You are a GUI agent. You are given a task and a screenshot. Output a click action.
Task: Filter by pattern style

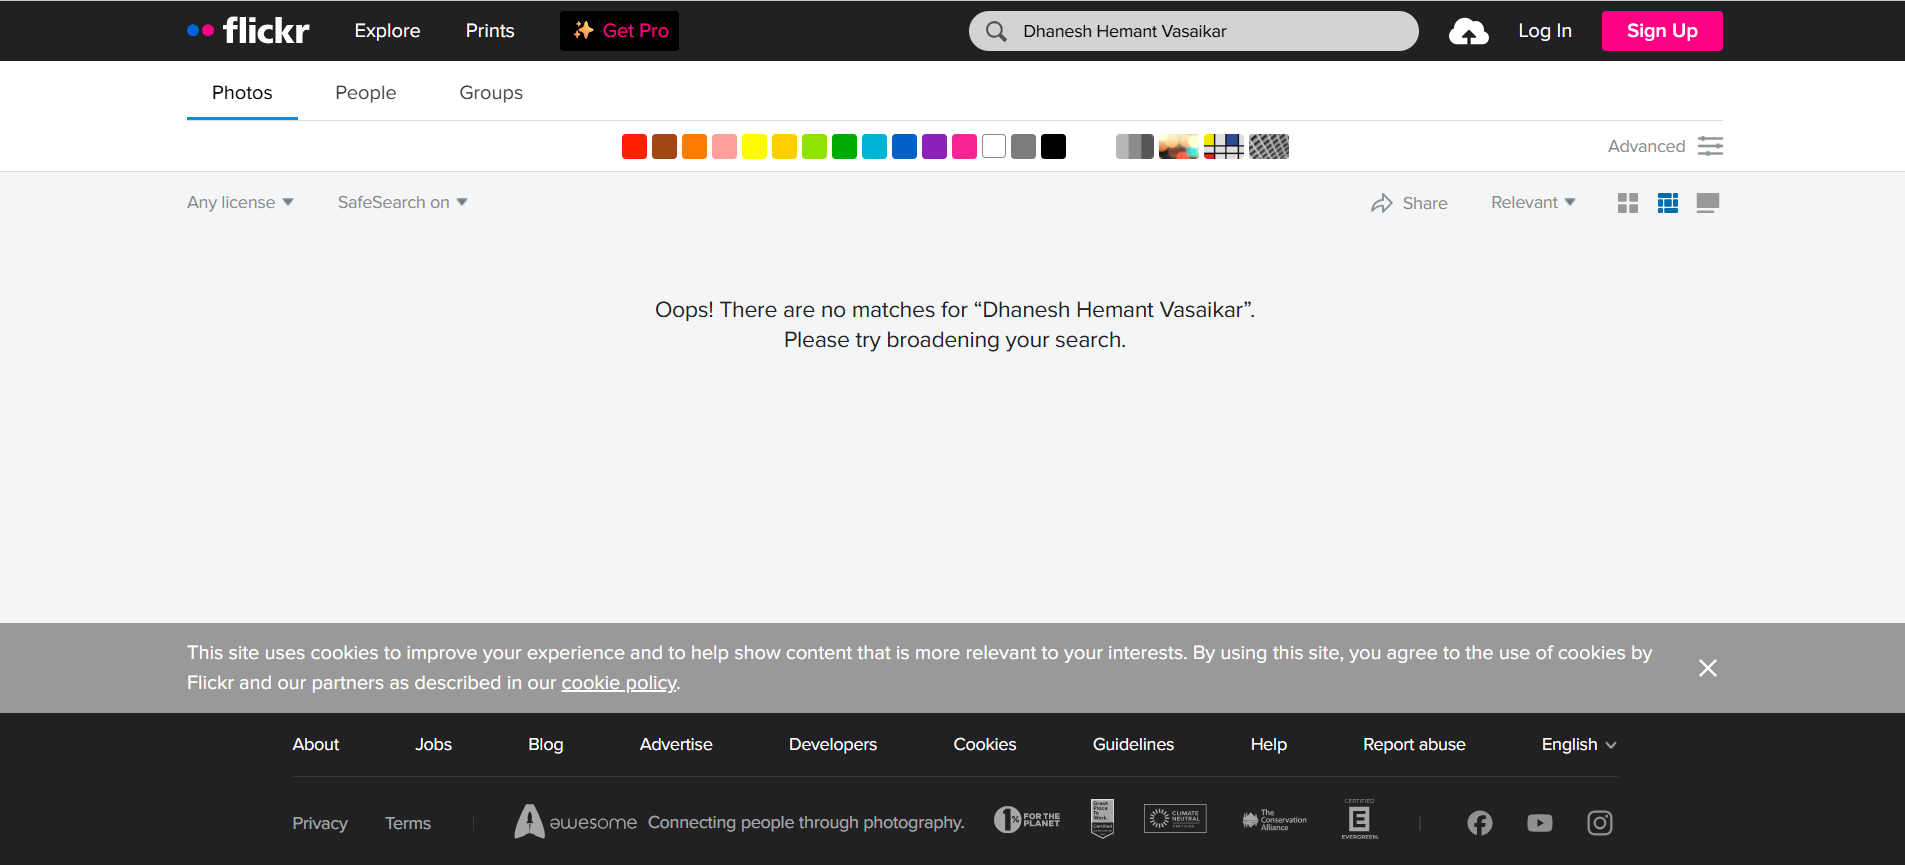(1269, 147)
